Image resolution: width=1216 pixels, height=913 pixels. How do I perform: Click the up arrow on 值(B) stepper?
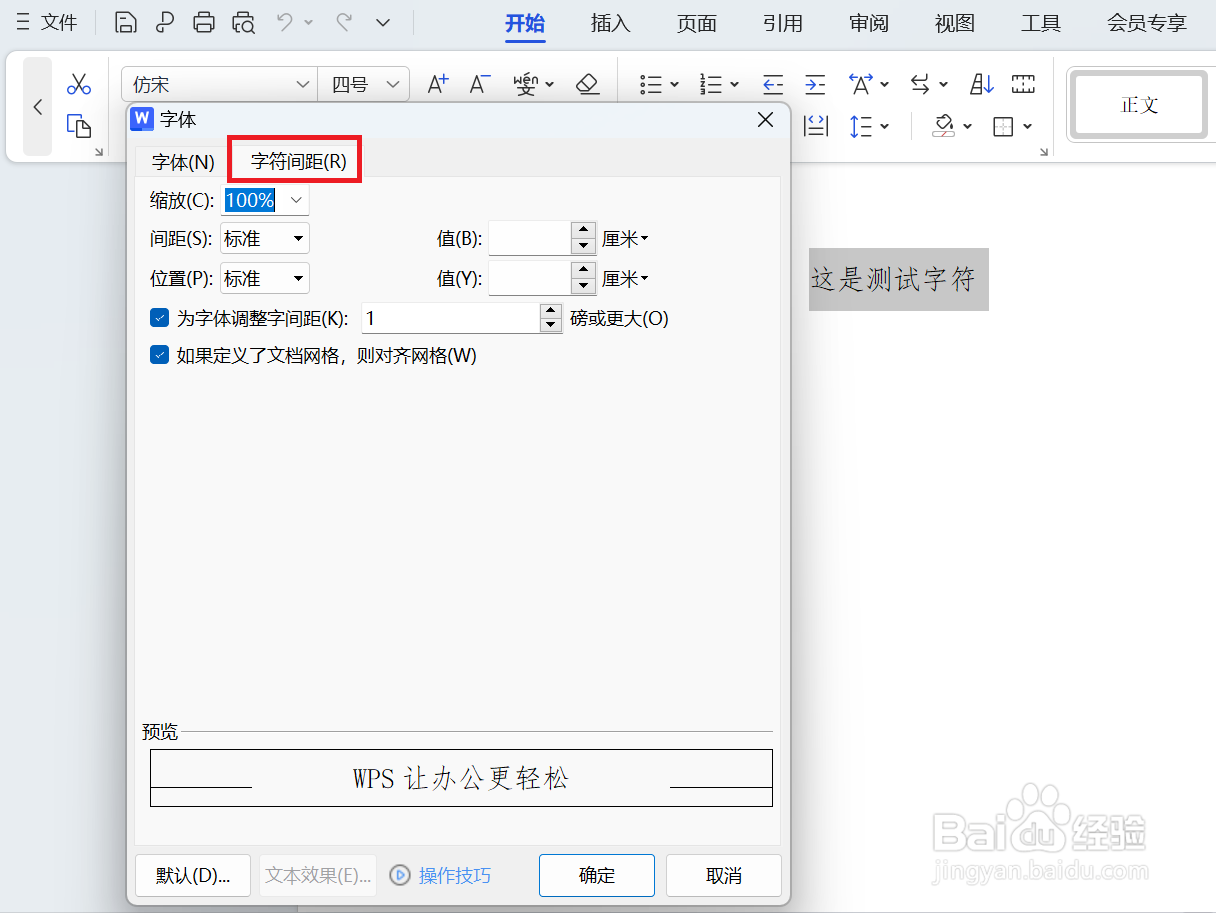coord(582,231)
